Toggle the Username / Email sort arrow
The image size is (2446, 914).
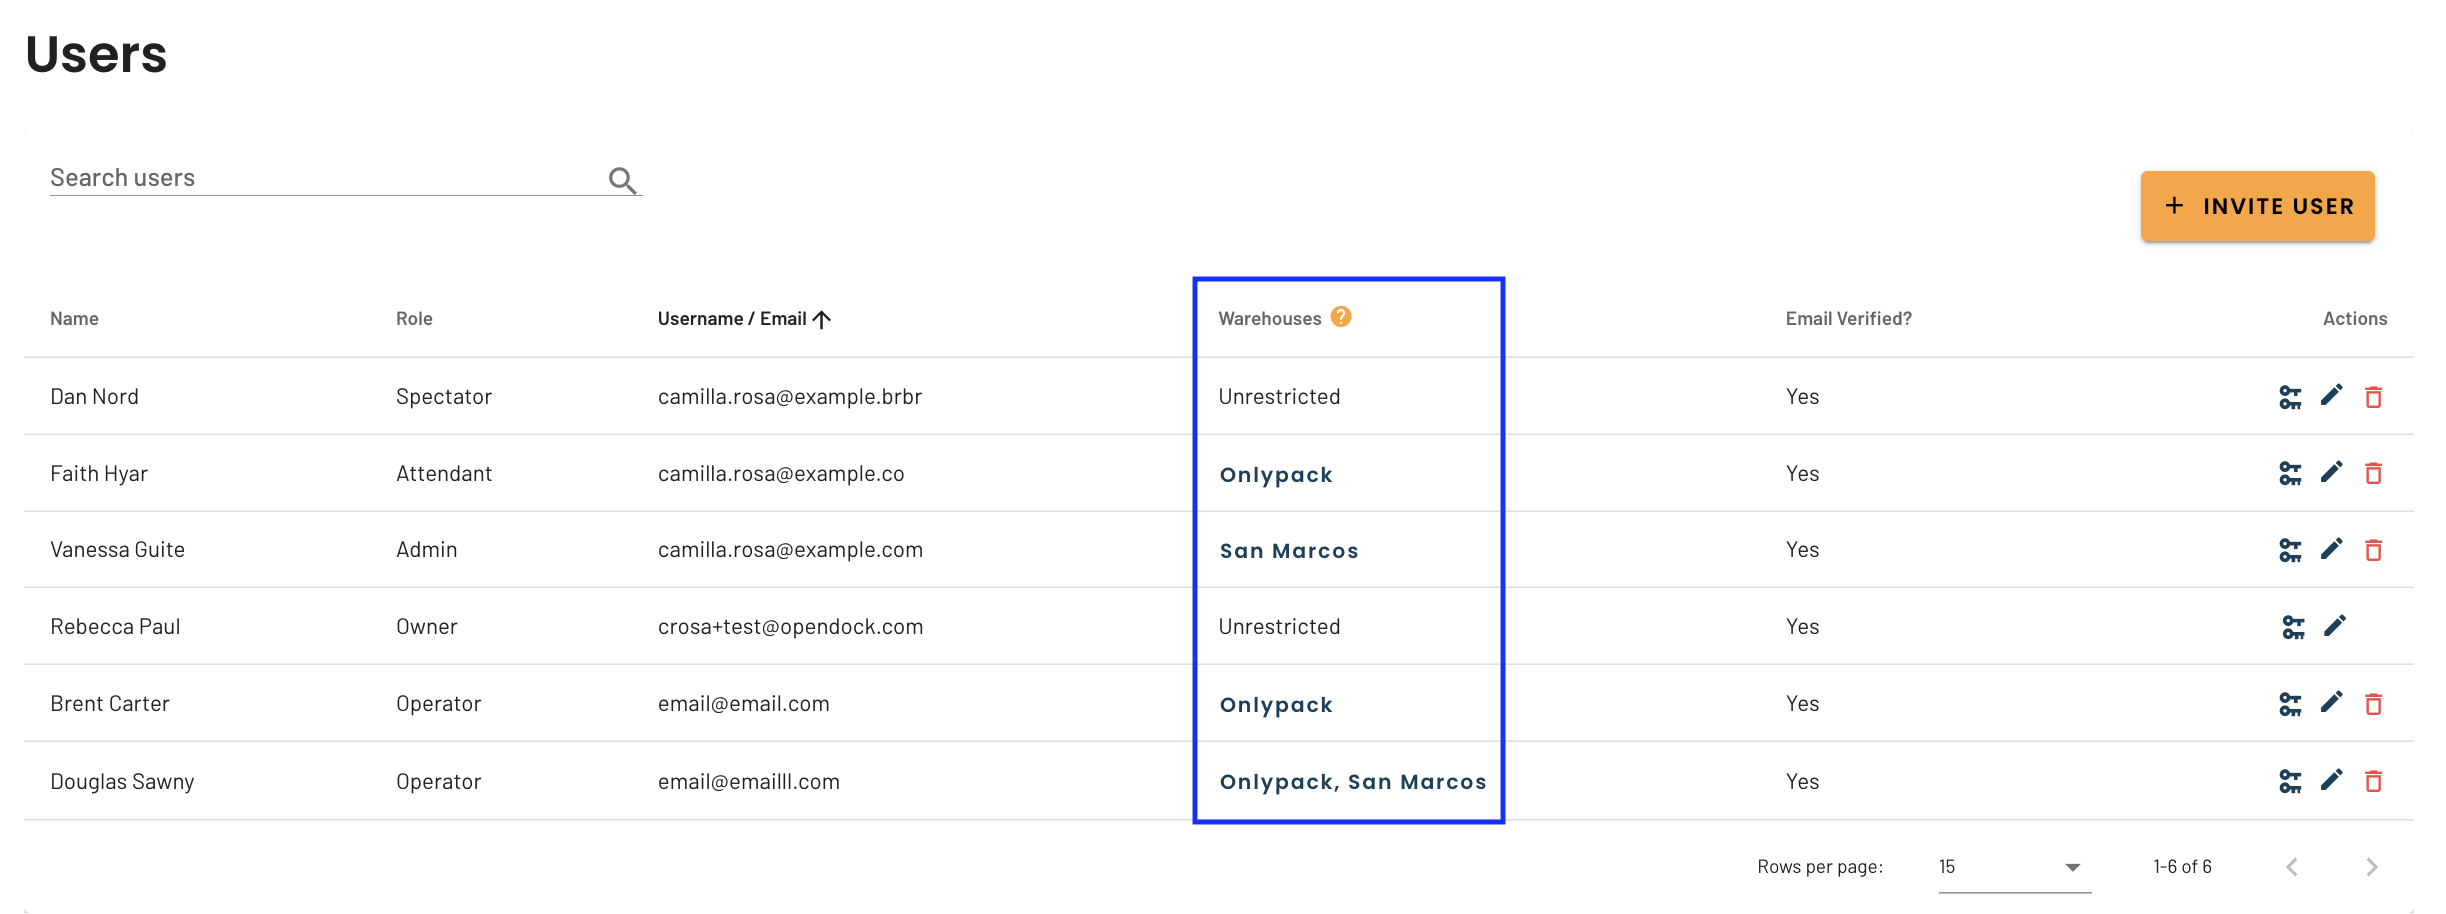(822, 318)
